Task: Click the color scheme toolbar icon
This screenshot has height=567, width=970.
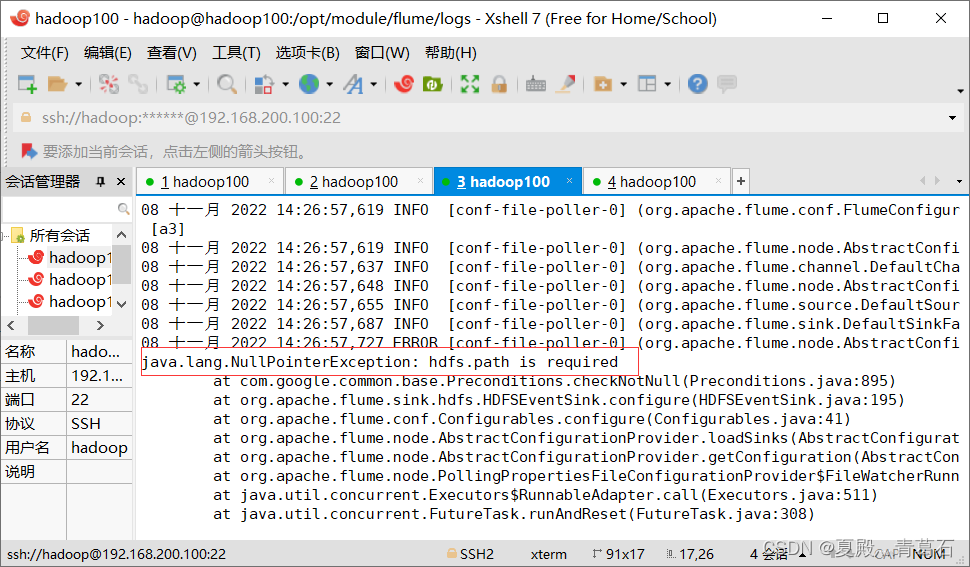Action: (264, 84)
